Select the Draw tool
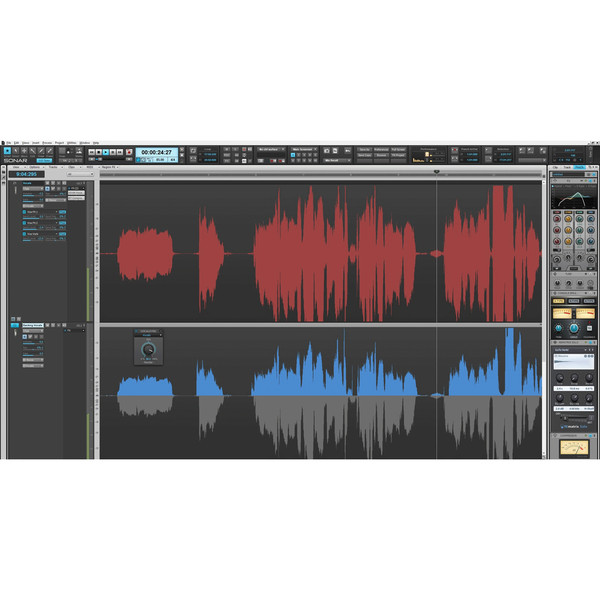600x600 pixels. 41,151
